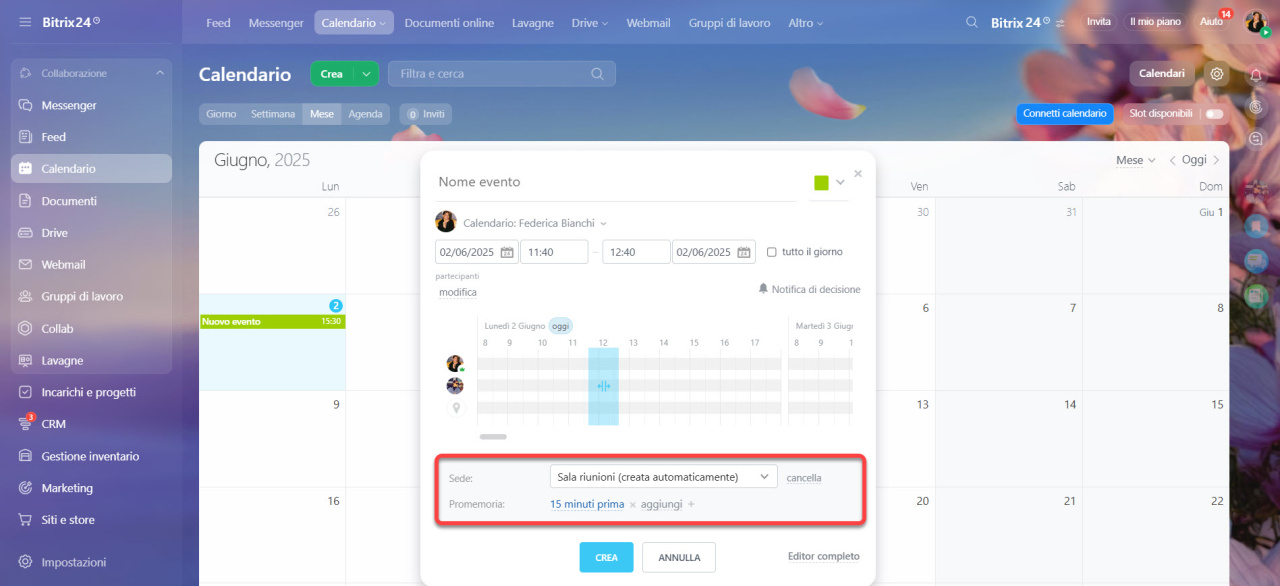The height and width of the screenshot is (586, 1280).
Task: Click the start date calendar picker icon
Action: click(x=507, y=252)
